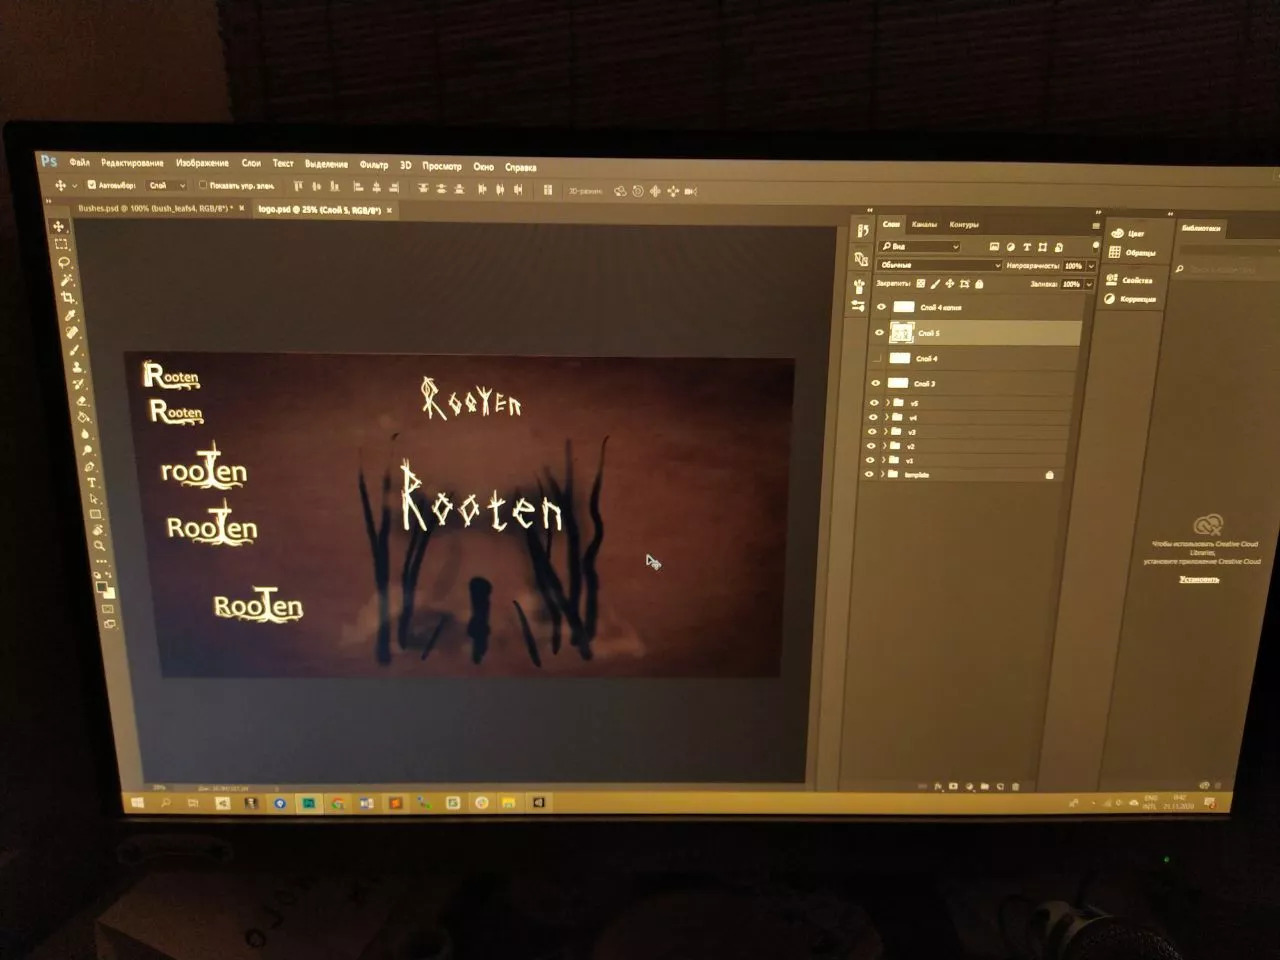
Task: Open the Образцы panel button
Action: pos(1132,253)
